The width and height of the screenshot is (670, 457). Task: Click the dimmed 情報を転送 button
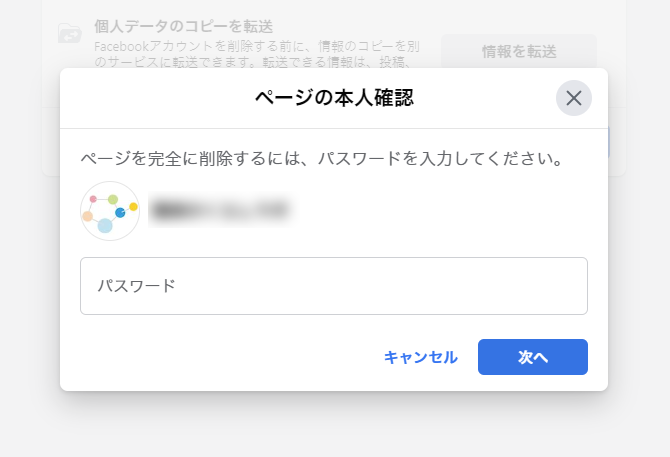point(519,52)
